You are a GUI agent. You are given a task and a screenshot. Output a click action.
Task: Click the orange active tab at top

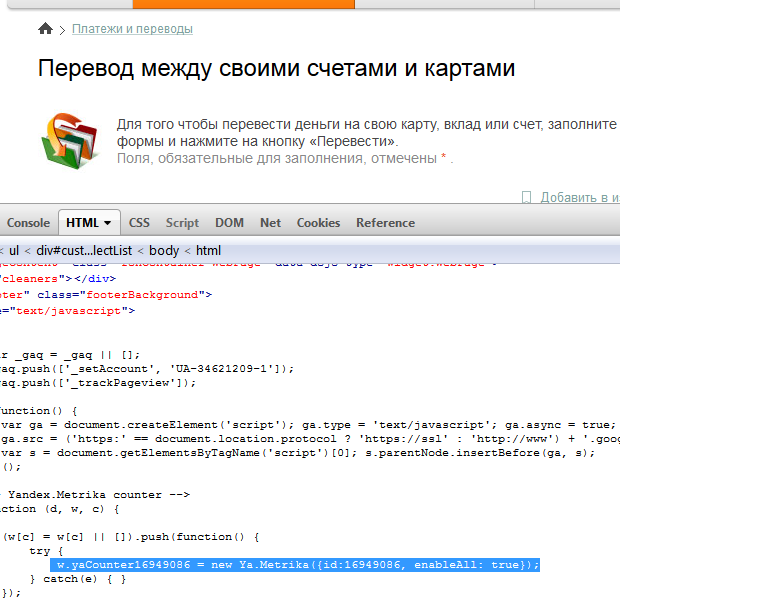pos(244,4)
